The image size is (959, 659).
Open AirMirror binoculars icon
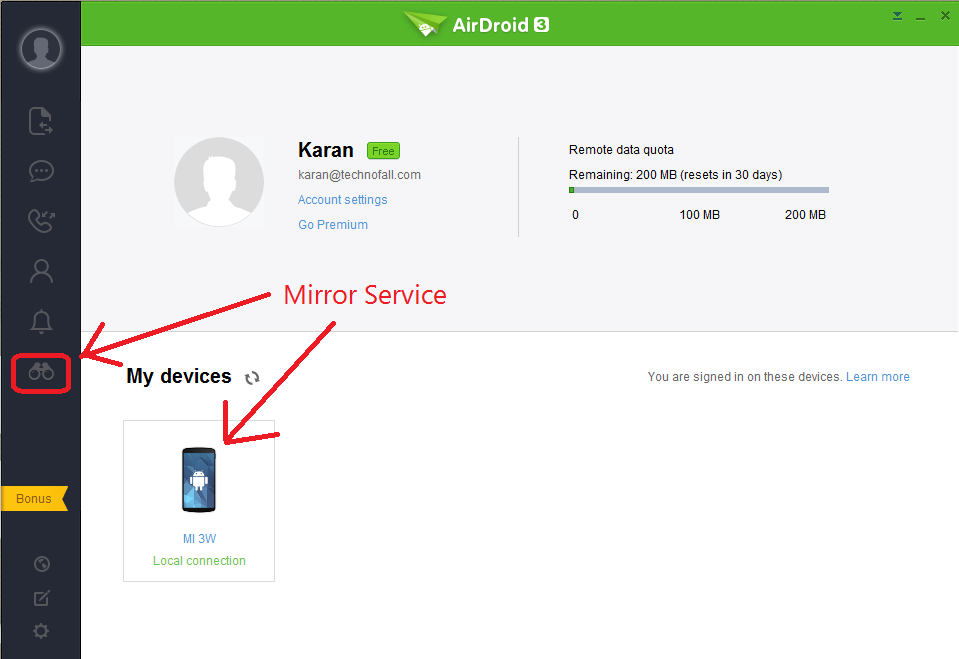click(41, 371)
